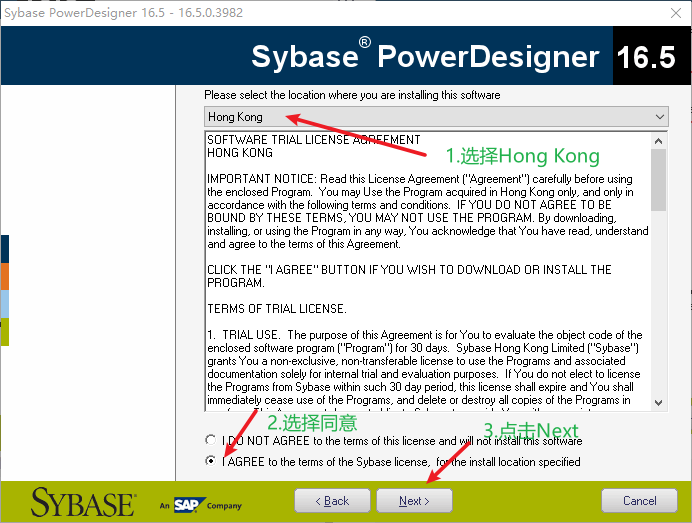Close the PowerDesigner installer window
This screenshot has height=523, width=692.
pos(676,13)
